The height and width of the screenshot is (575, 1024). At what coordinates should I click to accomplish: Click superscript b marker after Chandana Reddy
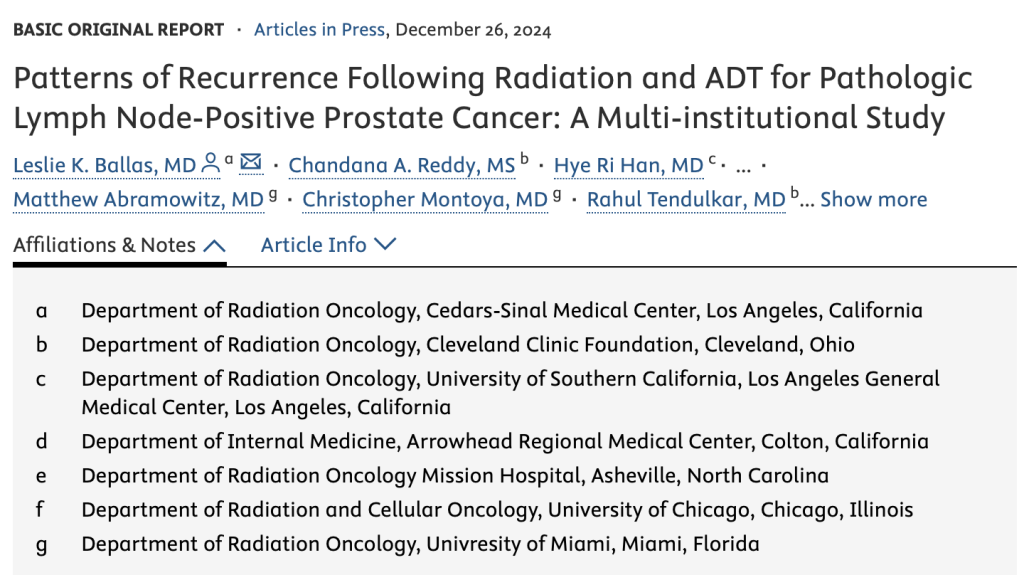524,158
